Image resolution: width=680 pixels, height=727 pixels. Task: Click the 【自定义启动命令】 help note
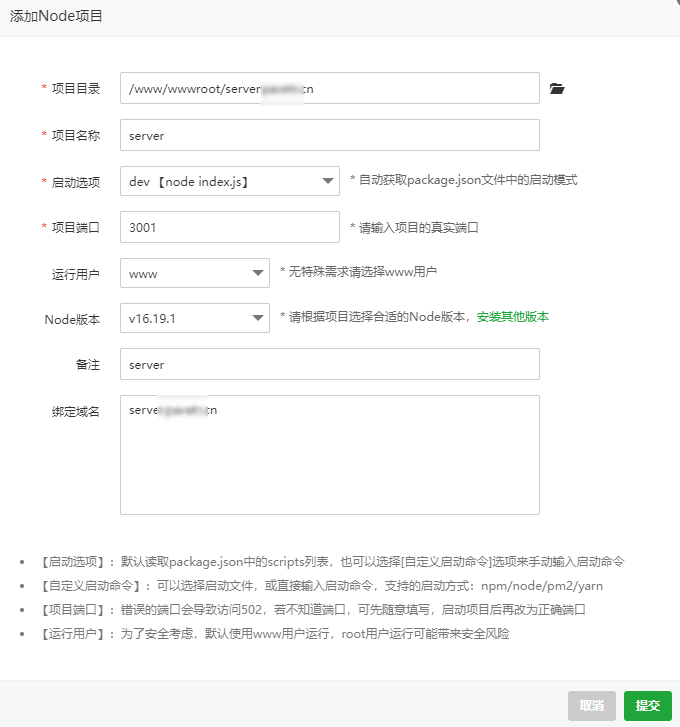click(322, 586)
